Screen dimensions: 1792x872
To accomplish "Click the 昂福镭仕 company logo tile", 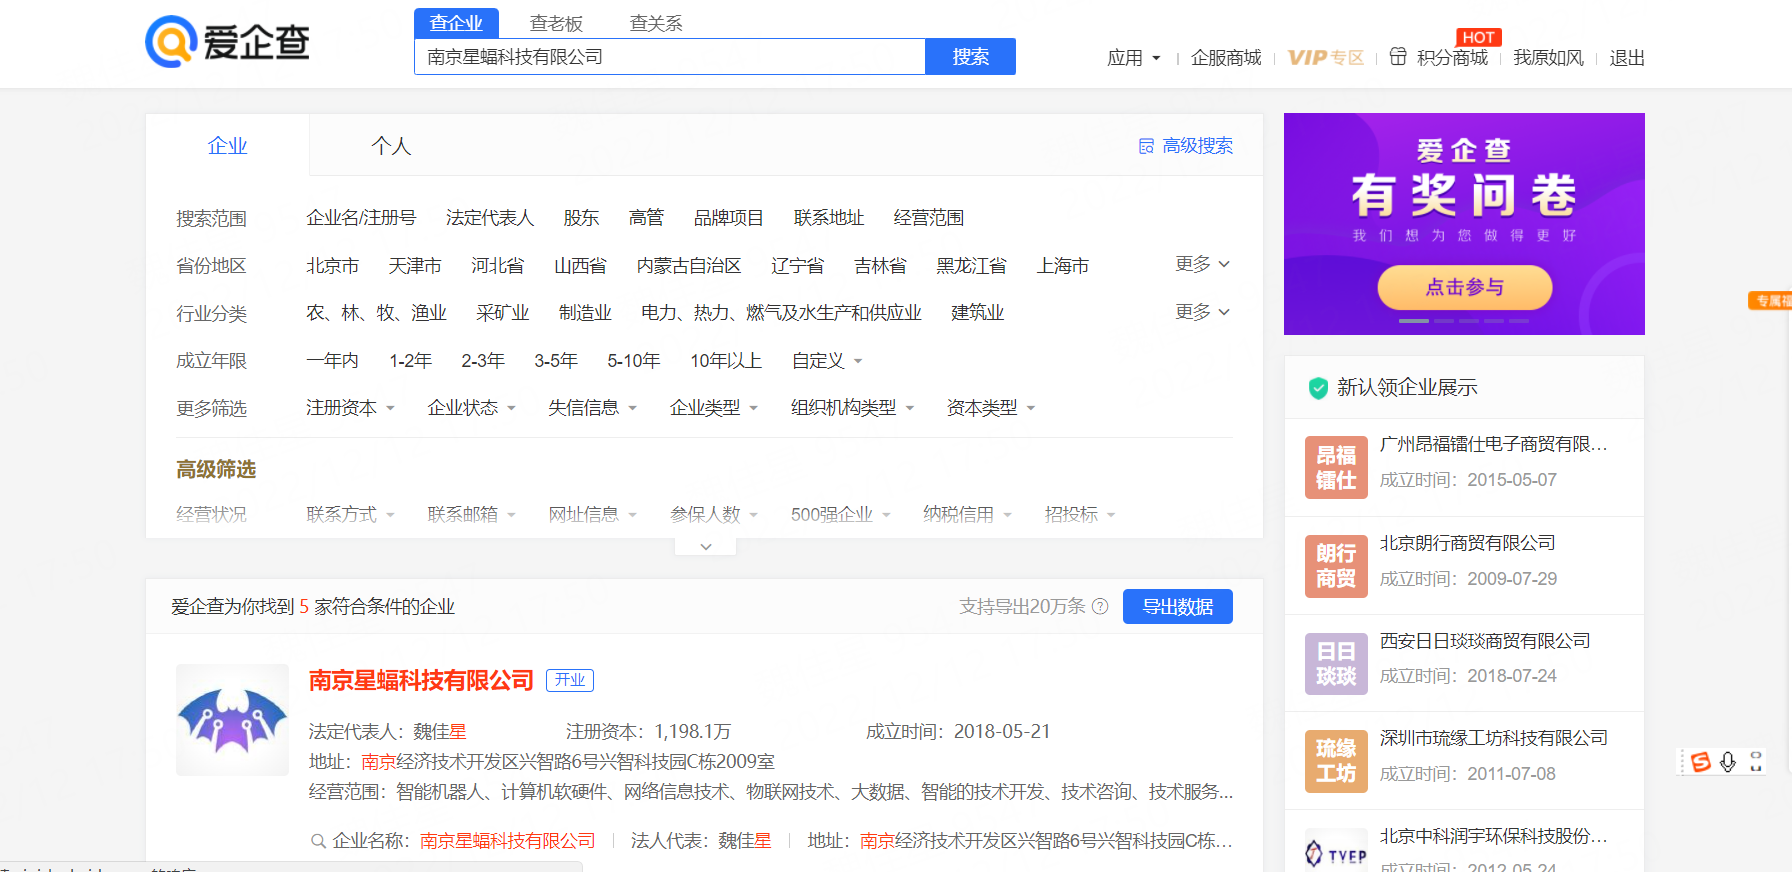I will coord(1336,467).
